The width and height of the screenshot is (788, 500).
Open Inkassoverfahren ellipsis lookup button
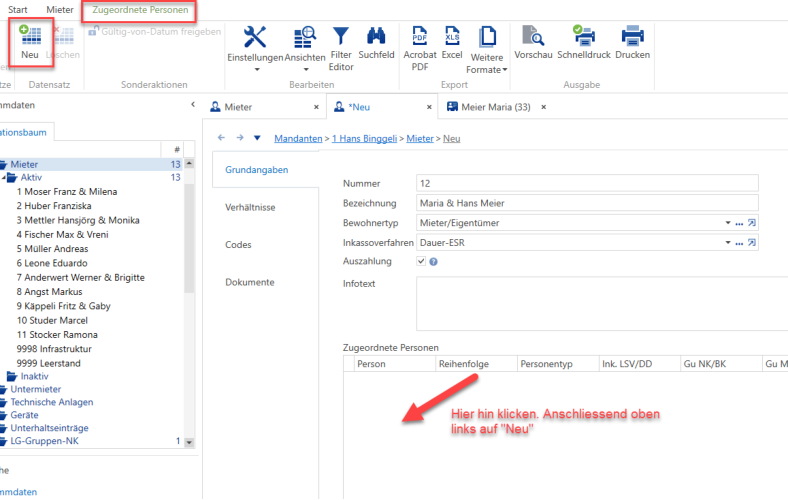[x=739, y=243]
